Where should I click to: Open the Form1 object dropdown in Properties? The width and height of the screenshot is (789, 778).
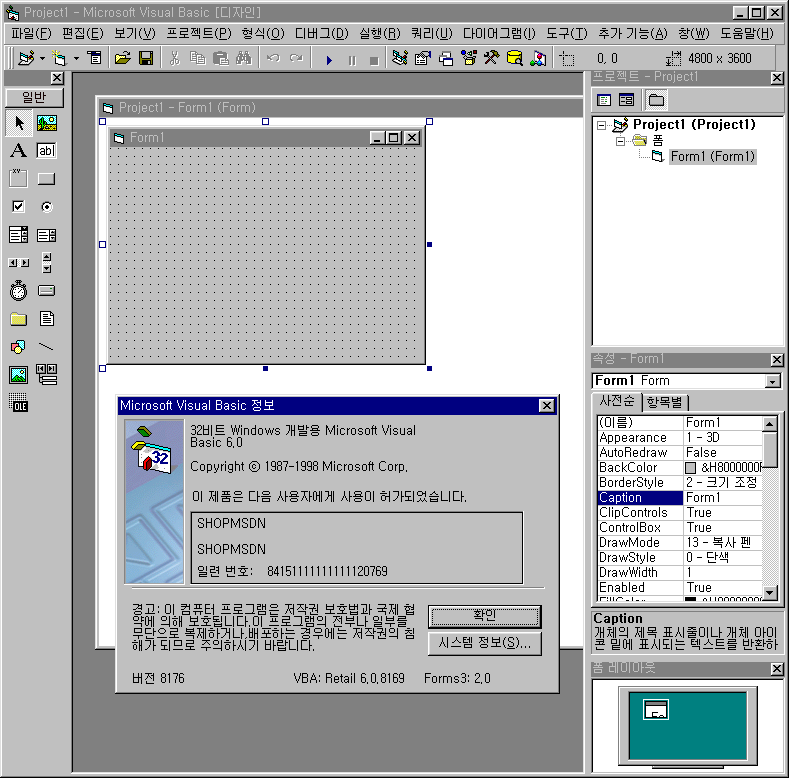[772, 382]
